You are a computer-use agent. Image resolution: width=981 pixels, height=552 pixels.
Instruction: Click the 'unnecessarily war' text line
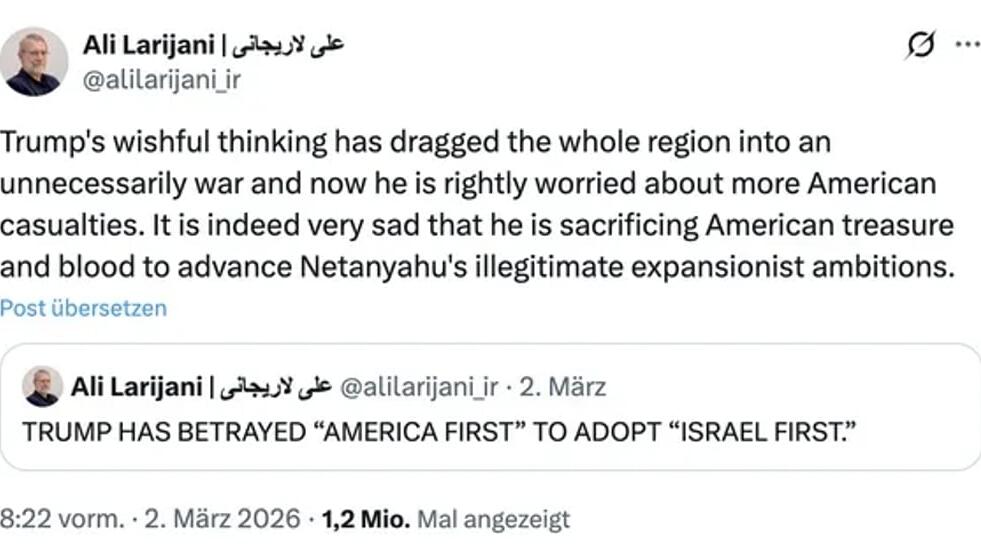[x=468, y=184]
